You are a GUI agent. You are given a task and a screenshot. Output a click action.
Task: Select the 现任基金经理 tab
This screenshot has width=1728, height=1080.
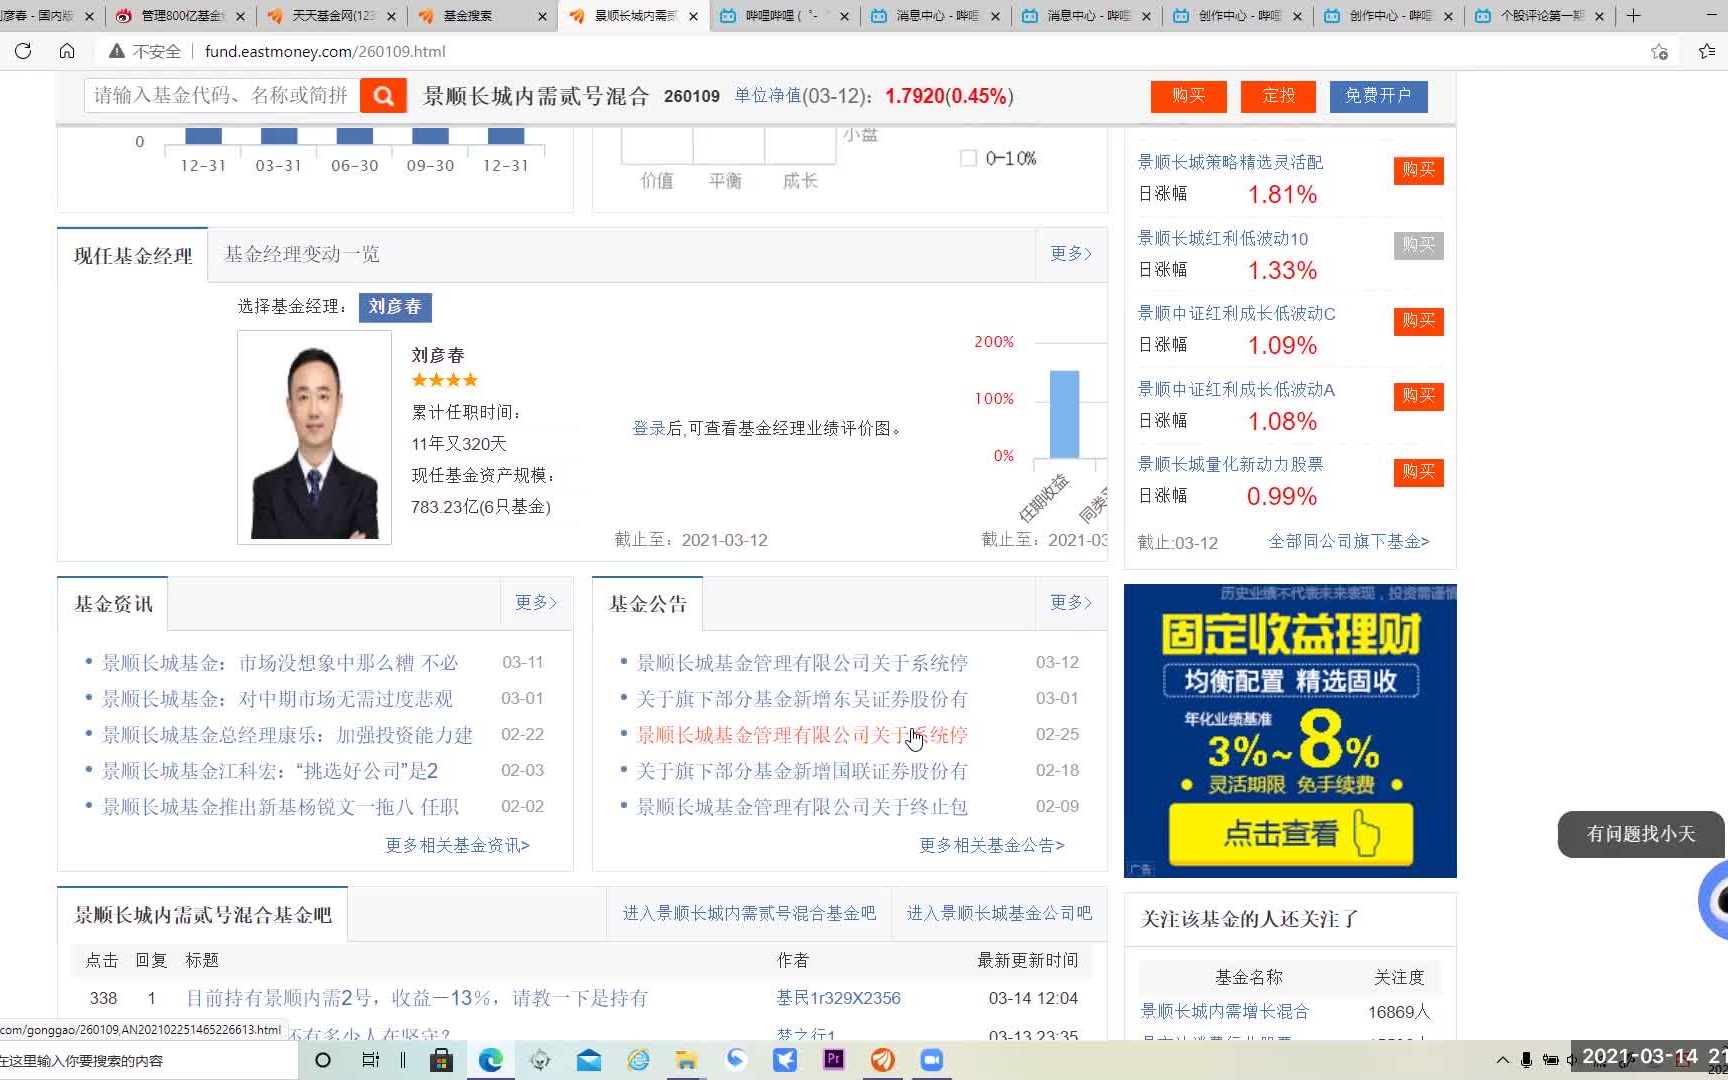click(x=133, y=255)
